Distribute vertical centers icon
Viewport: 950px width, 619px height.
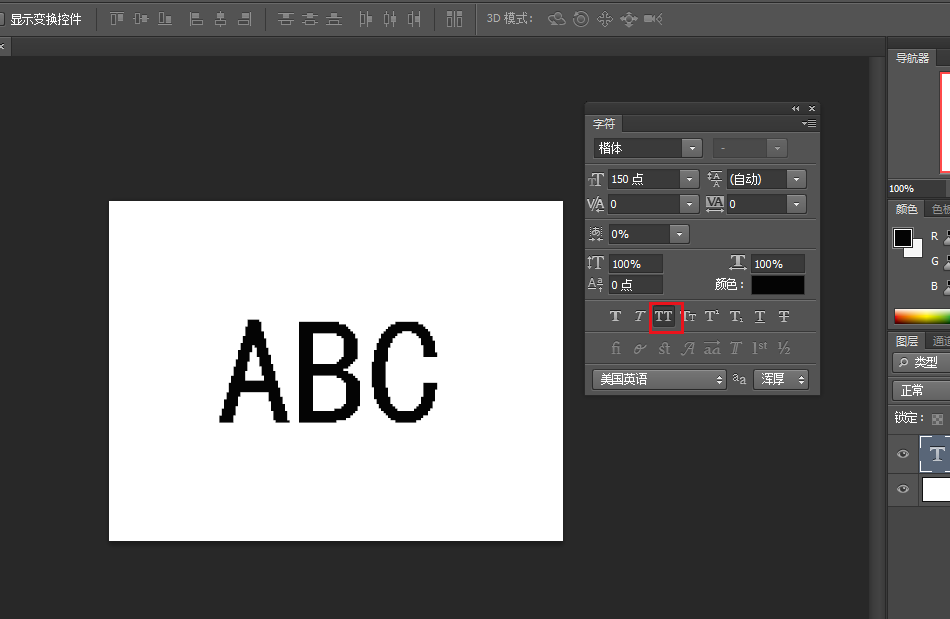pos(310,19)
